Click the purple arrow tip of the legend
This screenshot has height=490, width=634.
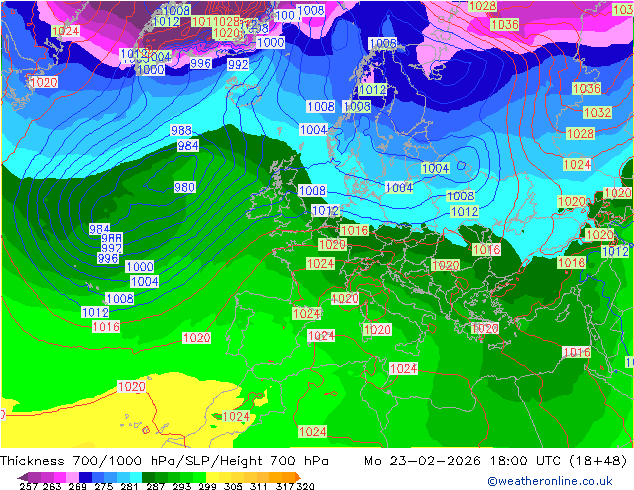(22, 477)
